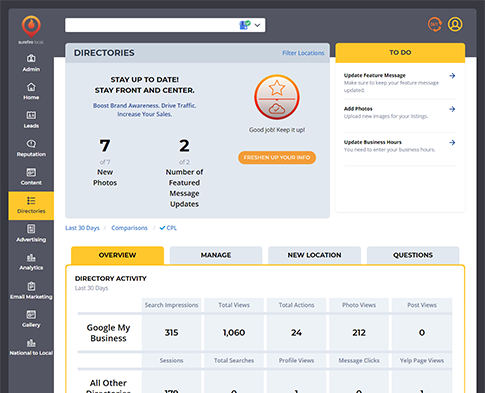Open the Content sidebar icon
This screenshot has height=393, width=485.
[x=31, y=172]
